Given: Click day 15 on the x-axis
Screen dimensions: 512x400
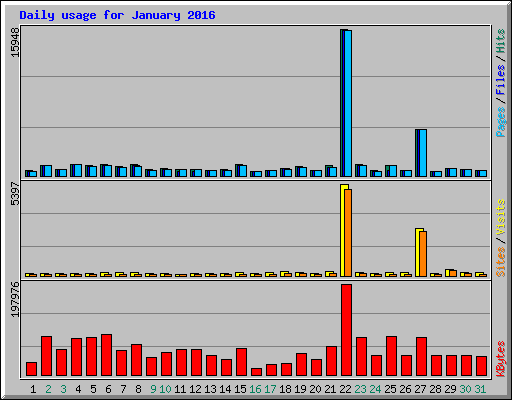Looking at the screenshot, I should [240, 389].
